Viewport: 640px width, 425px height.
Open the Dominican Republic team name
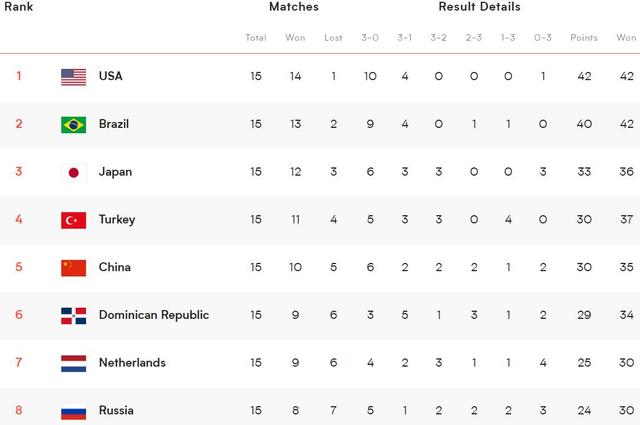click(x=153, y=315)
